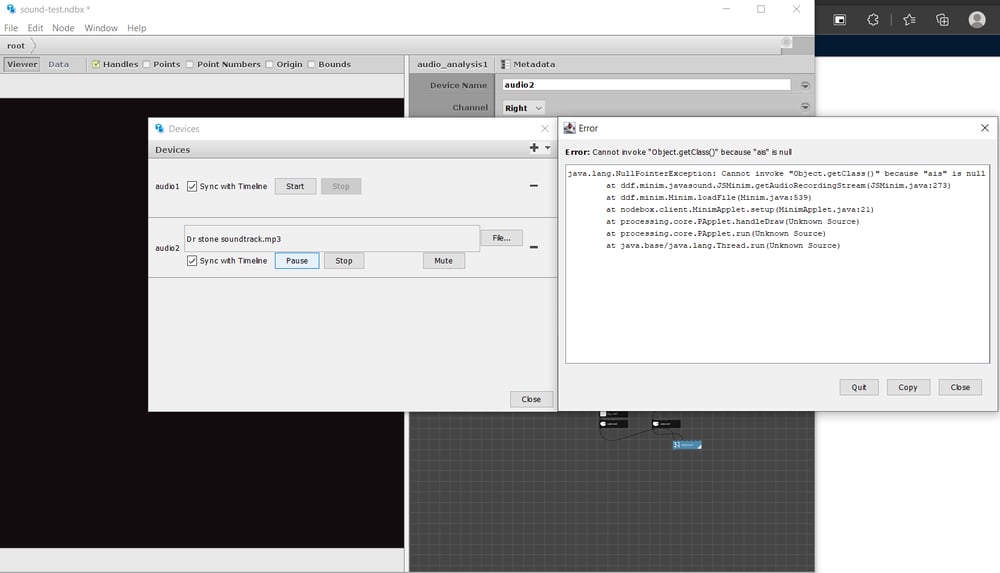Click the Device Name input field
This screenshot has height=573, width=1000.
point(646,85)
